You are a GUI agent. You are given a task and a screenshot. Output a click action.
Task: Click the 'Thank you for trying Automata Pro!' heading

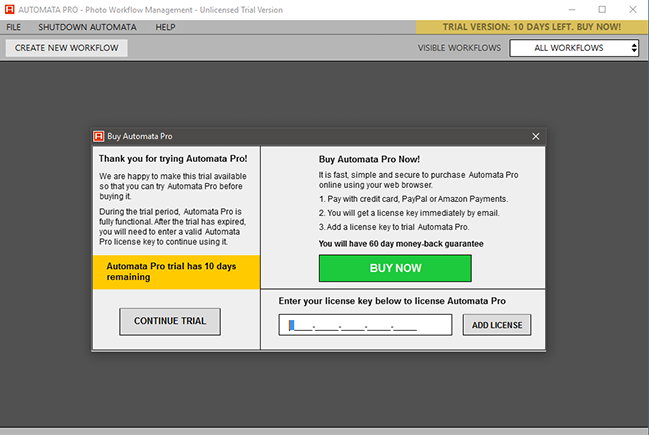[x=173, y=159]
